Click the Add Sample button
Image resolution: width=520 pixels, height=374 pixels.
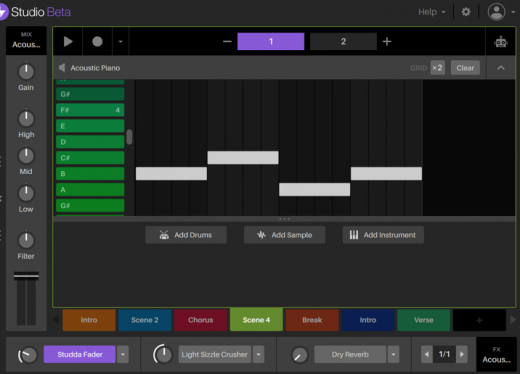(284, 235)
